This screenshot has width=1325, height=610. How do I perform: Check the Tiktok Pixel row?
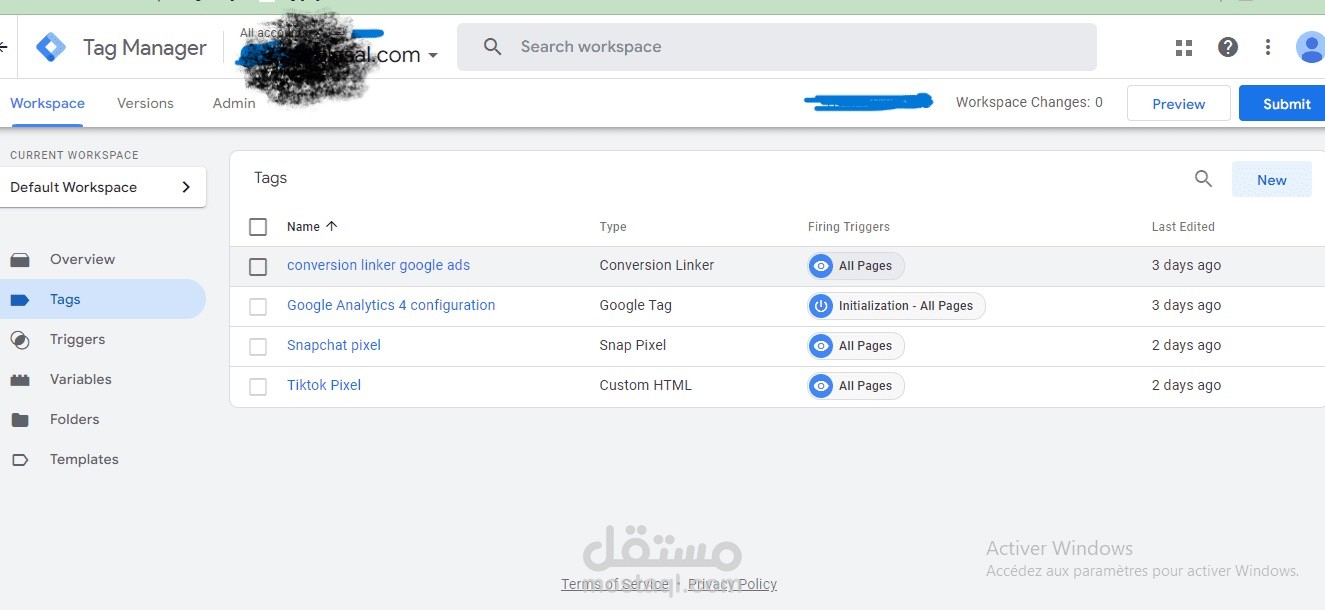tap(258, 387)
